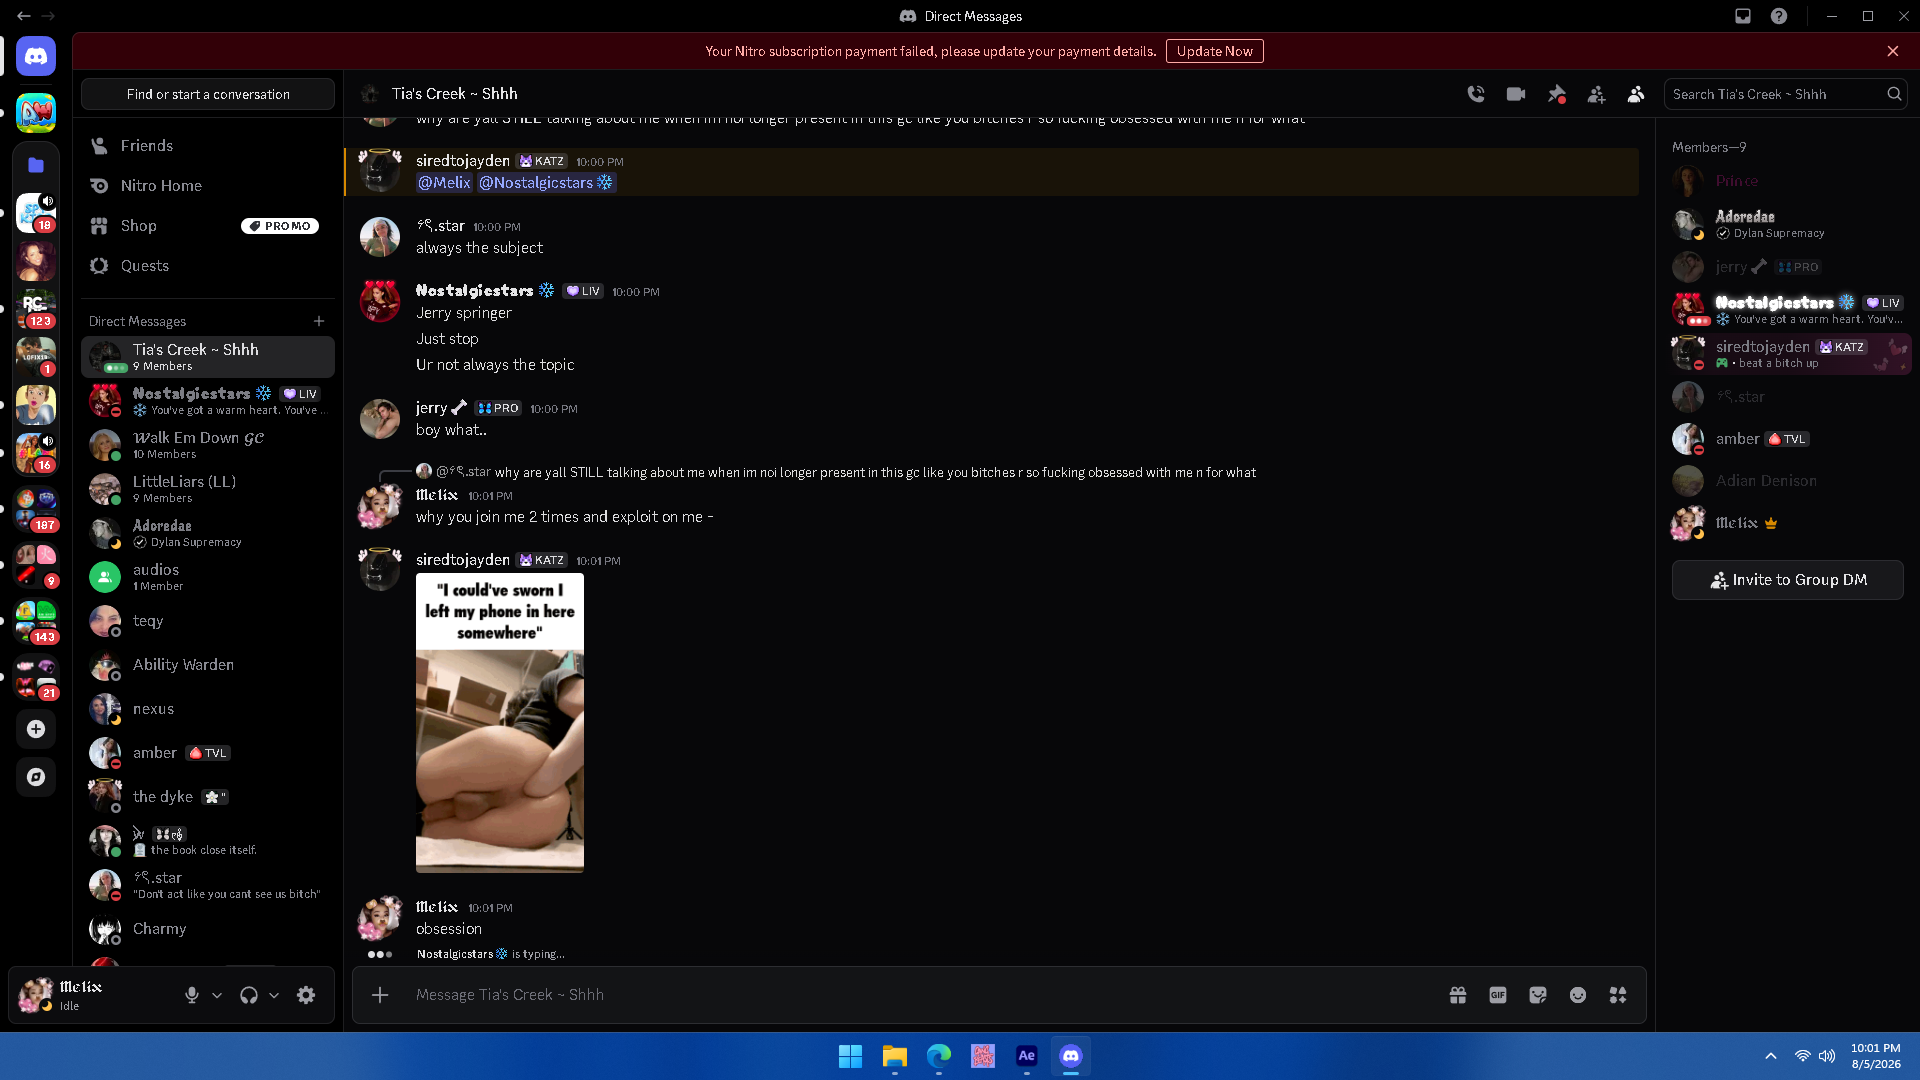Viewport: 1920px width, 1080px height.
Task: Open Discover servers compass icon
Action: (x=36, y=777)
